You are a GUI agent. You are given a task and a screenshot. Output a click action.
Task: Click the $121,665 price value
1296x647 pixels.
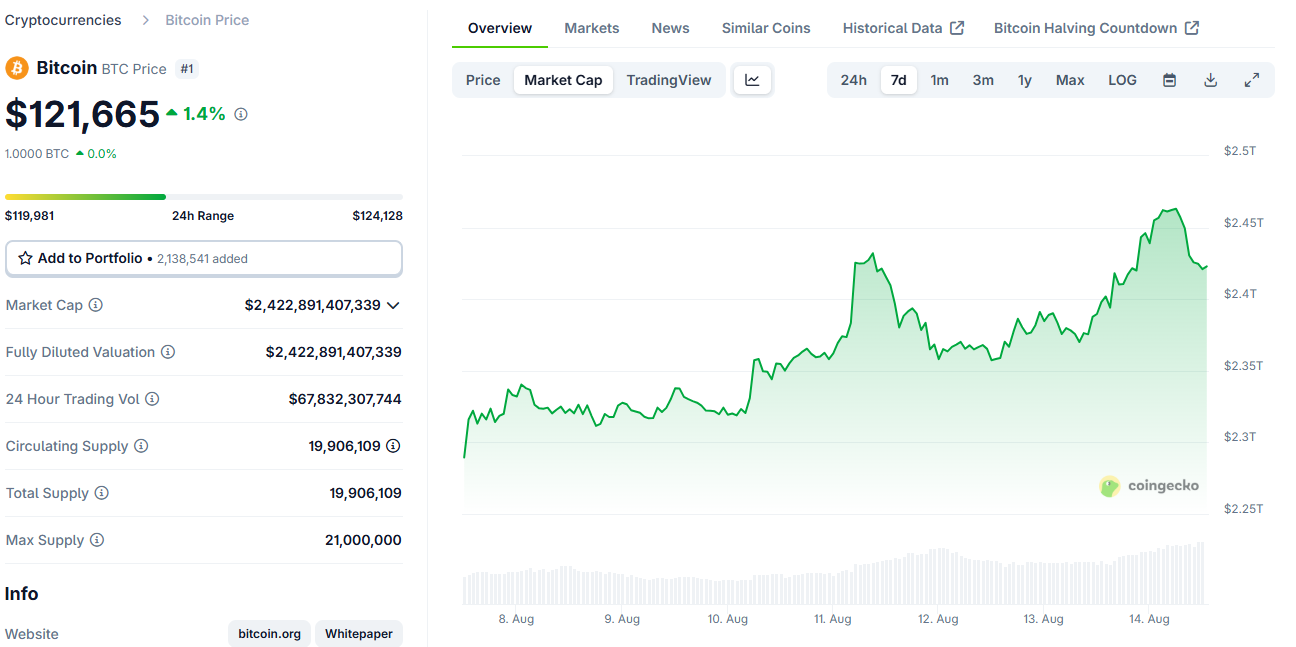82,114
